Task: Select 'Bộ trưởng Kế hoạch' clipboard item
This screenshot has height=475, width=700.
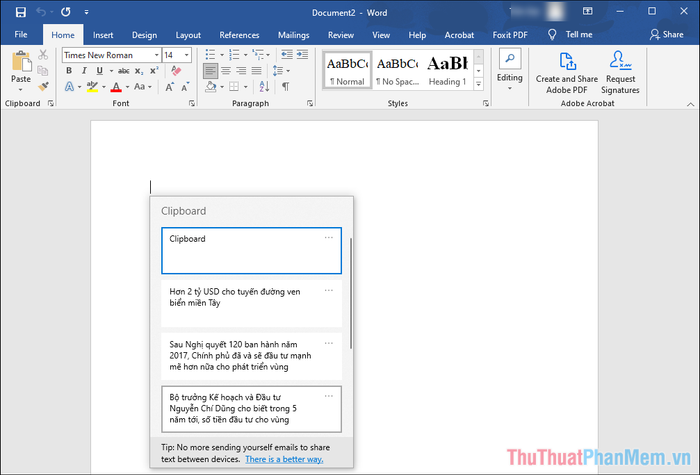Action: tap(251, 409)
